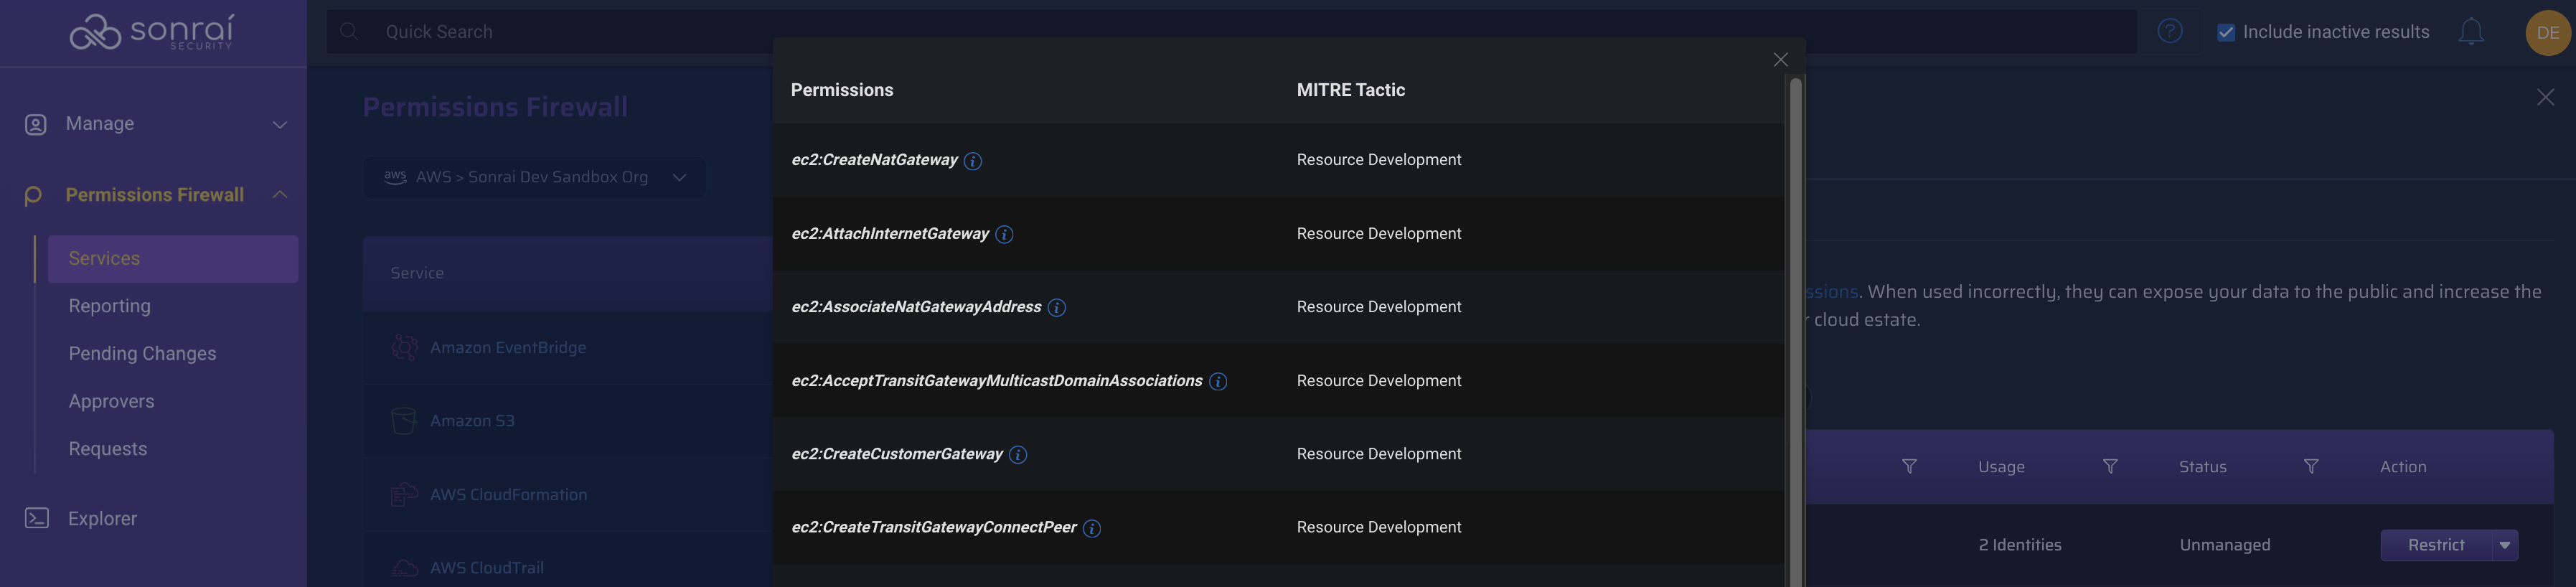The image size is (2576, 587).
Task: Click ec2:AssociateNatGatewayAddress permission name
Action: [916, 307]
